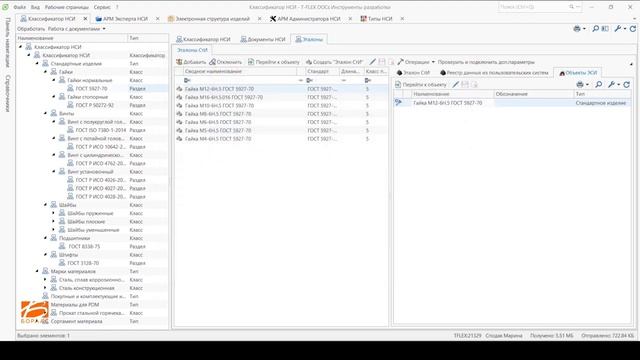Click the Обозначение cell of Гайка М12 object row
The width and height of the screenshot is (640, 360).
tap(534, 103)
